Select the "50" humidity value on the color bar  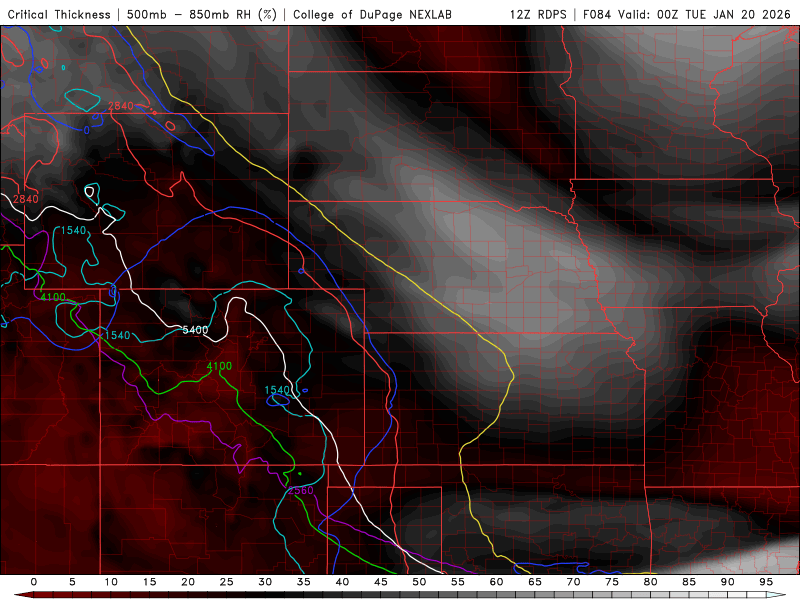[x=419, y=582]
